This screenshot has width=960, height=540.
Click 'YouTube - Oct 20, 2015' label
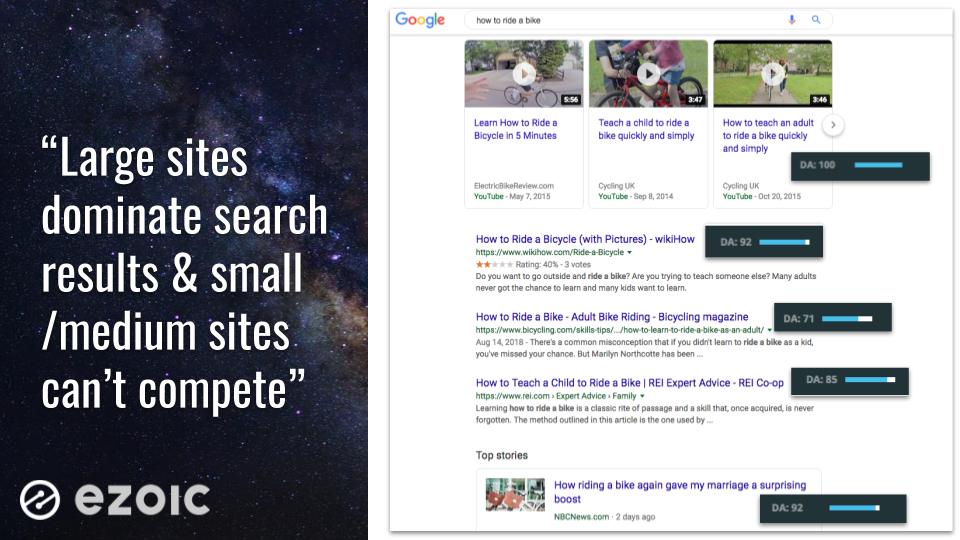pyautogui.click(x=762, y=197)
